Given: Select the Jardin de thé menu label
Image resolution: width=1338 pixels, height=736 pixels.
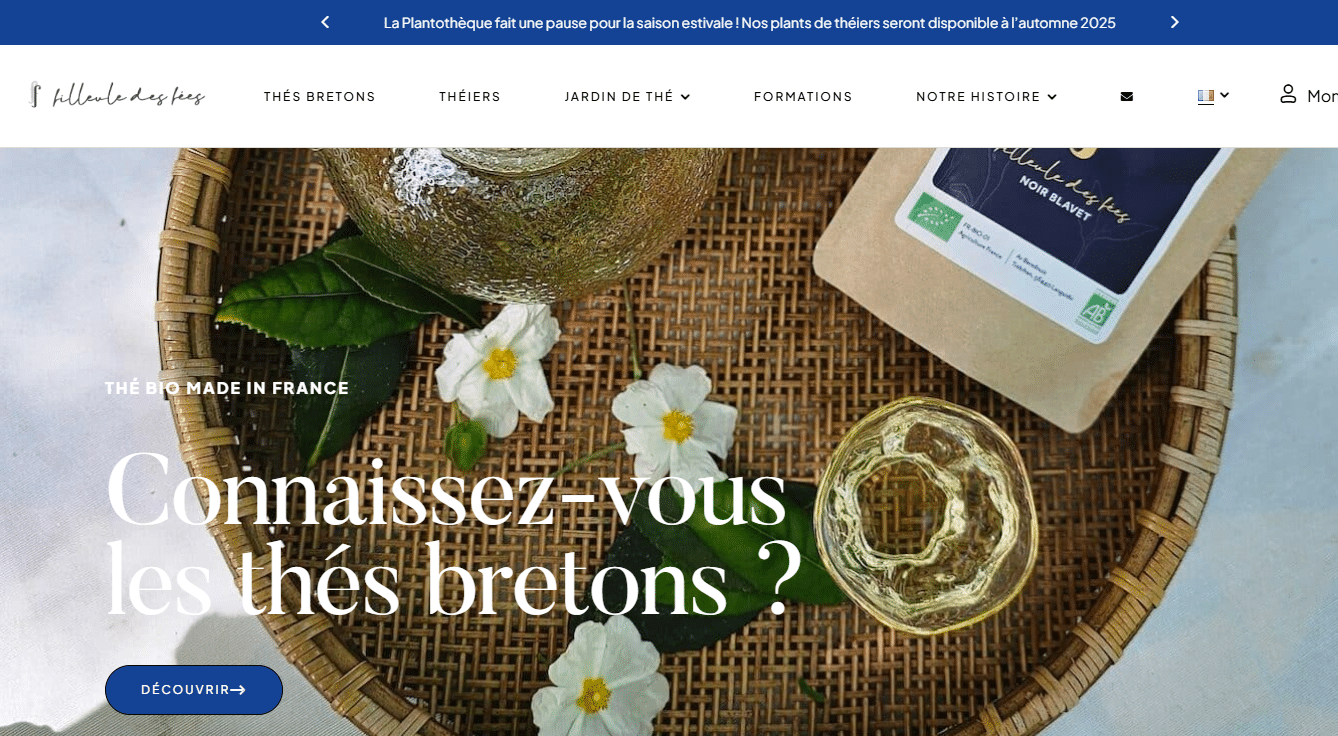Looking at the screenshot, I should tap(619, 97).
